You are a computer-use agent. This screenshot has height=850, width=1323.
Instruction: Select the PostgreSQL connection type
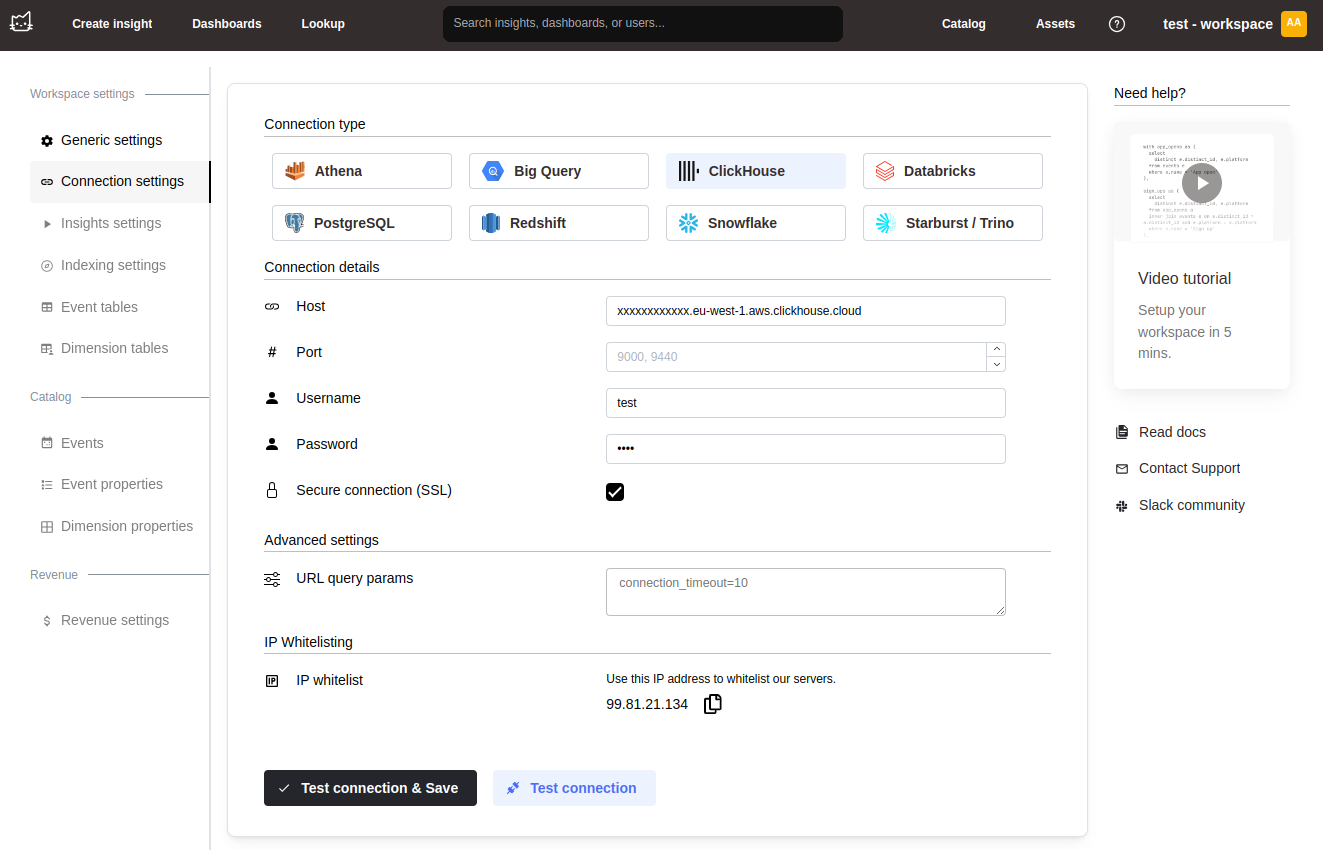(361, 222)
